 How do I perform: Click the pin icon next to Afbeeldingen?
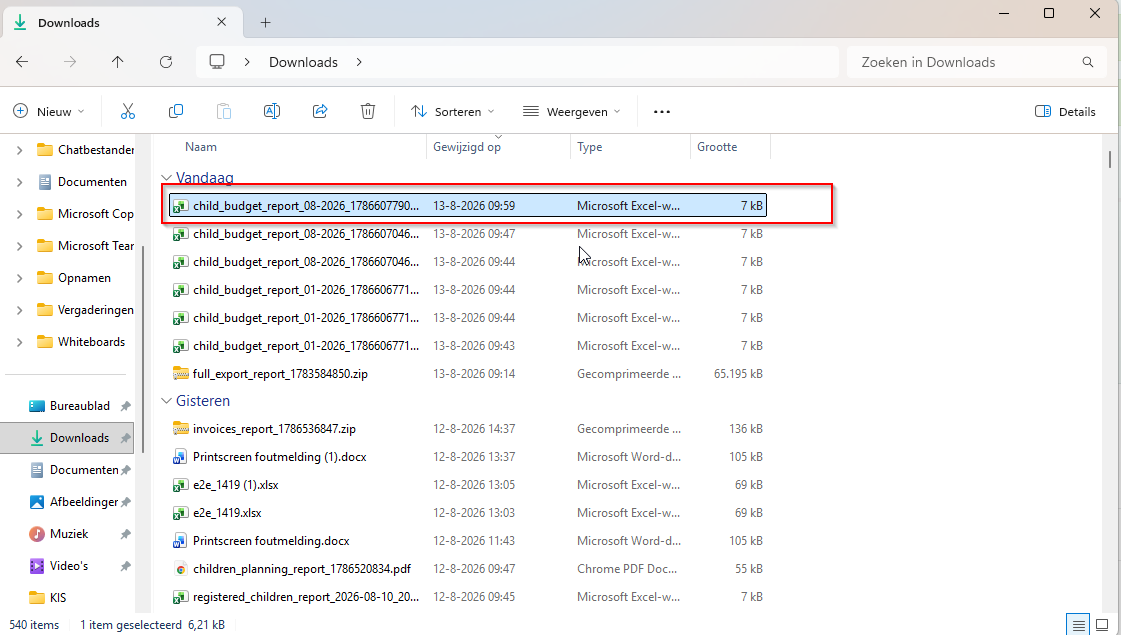point(126,502)
